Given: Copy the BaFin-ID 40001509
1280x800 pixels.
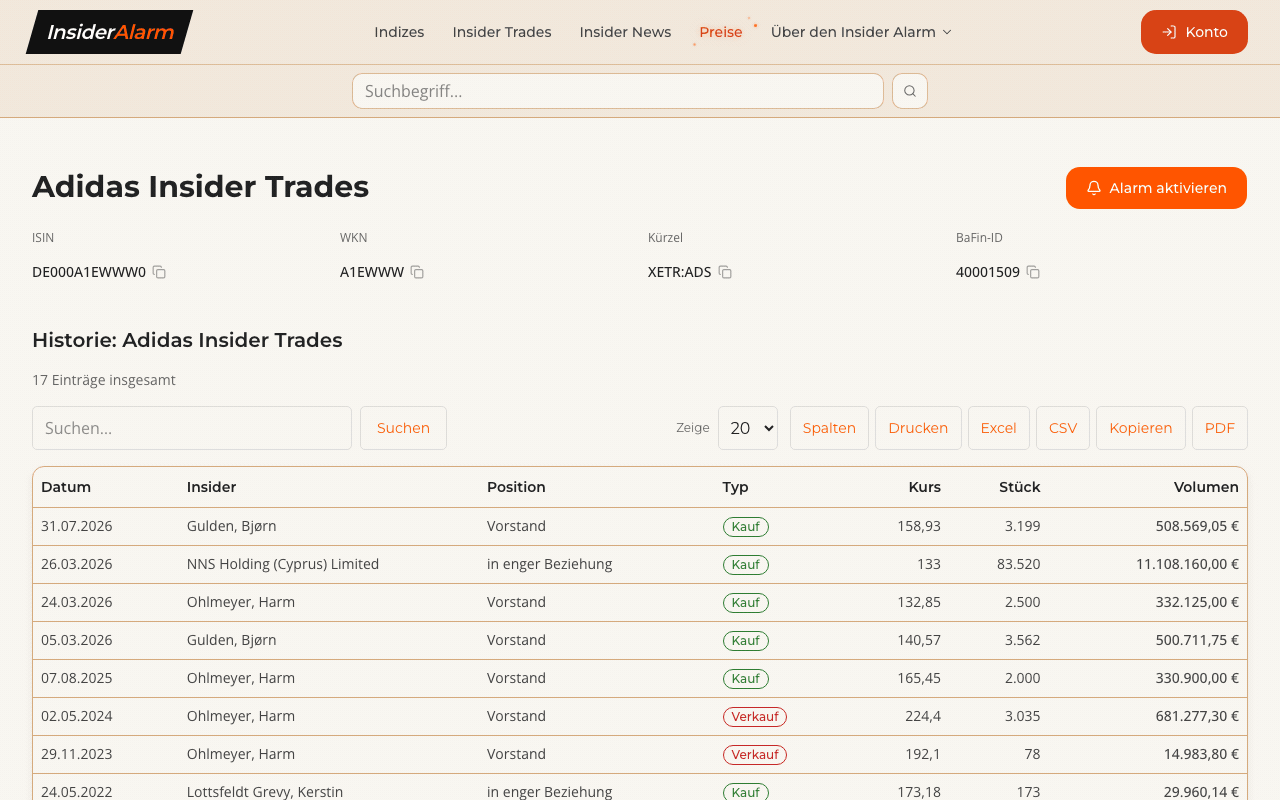Looking at the screenshot, I should point(1033,272).
